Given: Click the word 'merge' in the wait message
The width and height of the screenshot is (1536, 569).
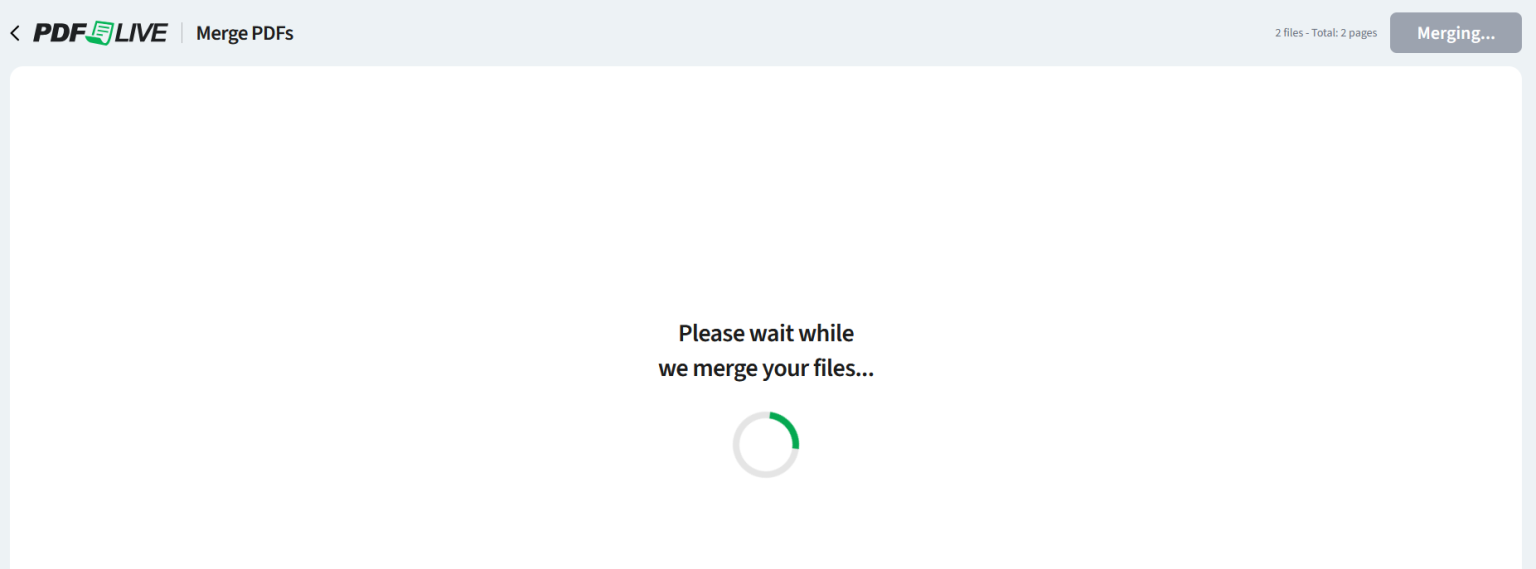Looking at the screenshot, I should (724, 368).
